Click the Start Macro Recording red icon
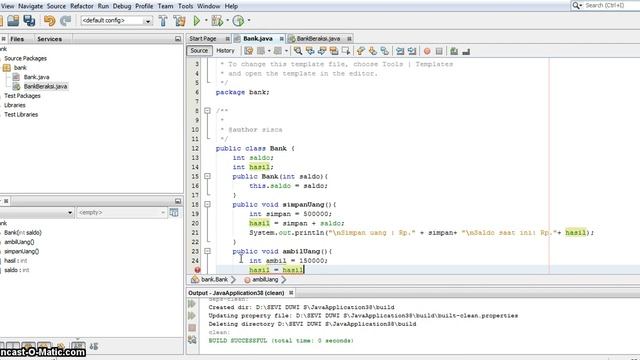Viewport: 640px width, 360px height. click(427, 51)
